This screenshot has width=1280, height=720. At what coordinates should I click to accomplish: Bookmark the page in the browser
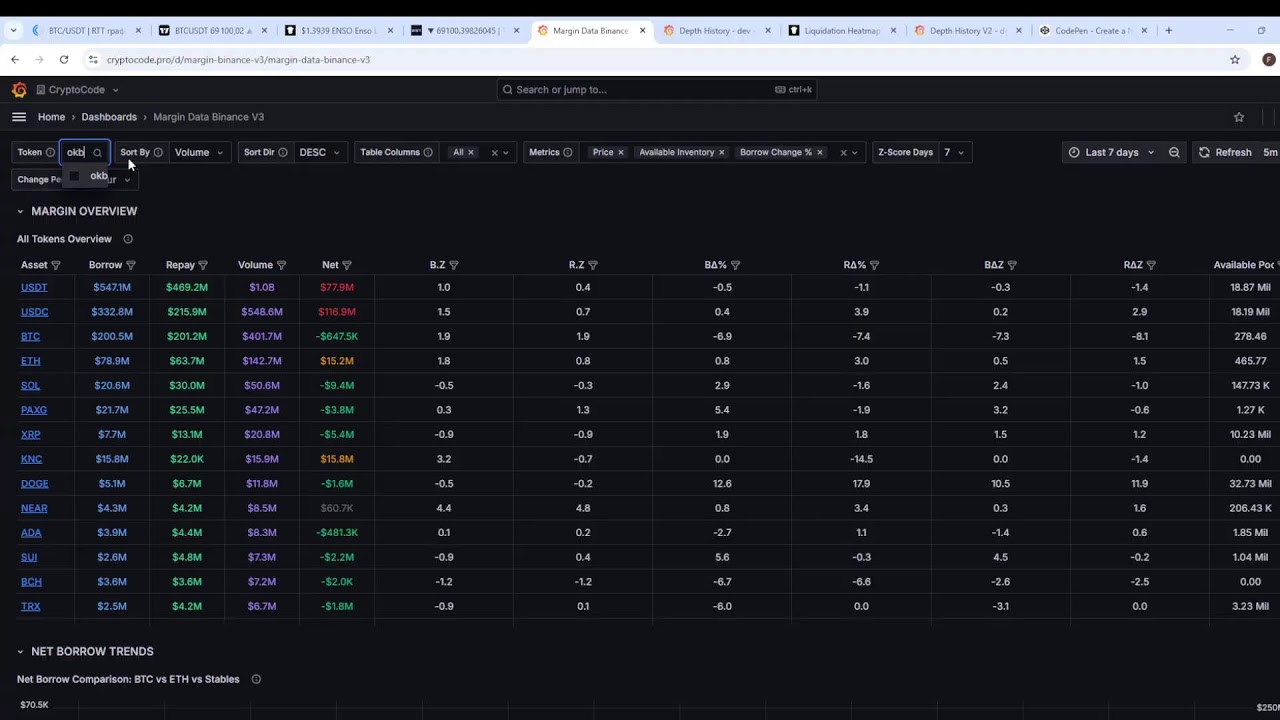click(x=1235, y=60)
